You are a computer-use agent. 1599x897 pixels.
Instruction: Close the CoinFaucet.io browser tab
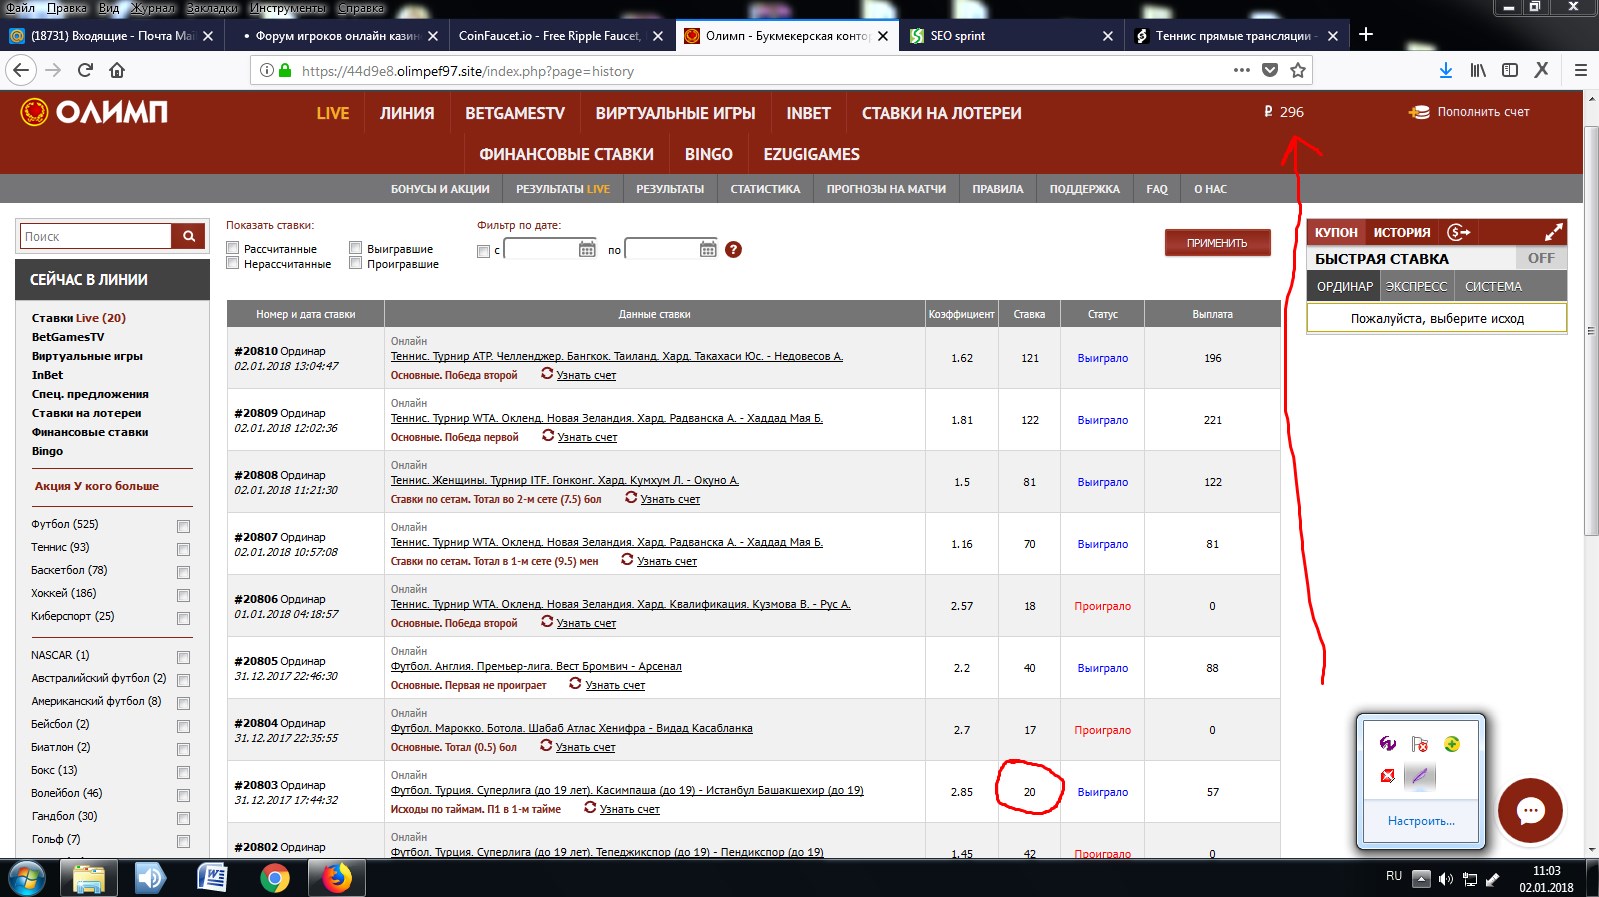[x=657, y=36]
